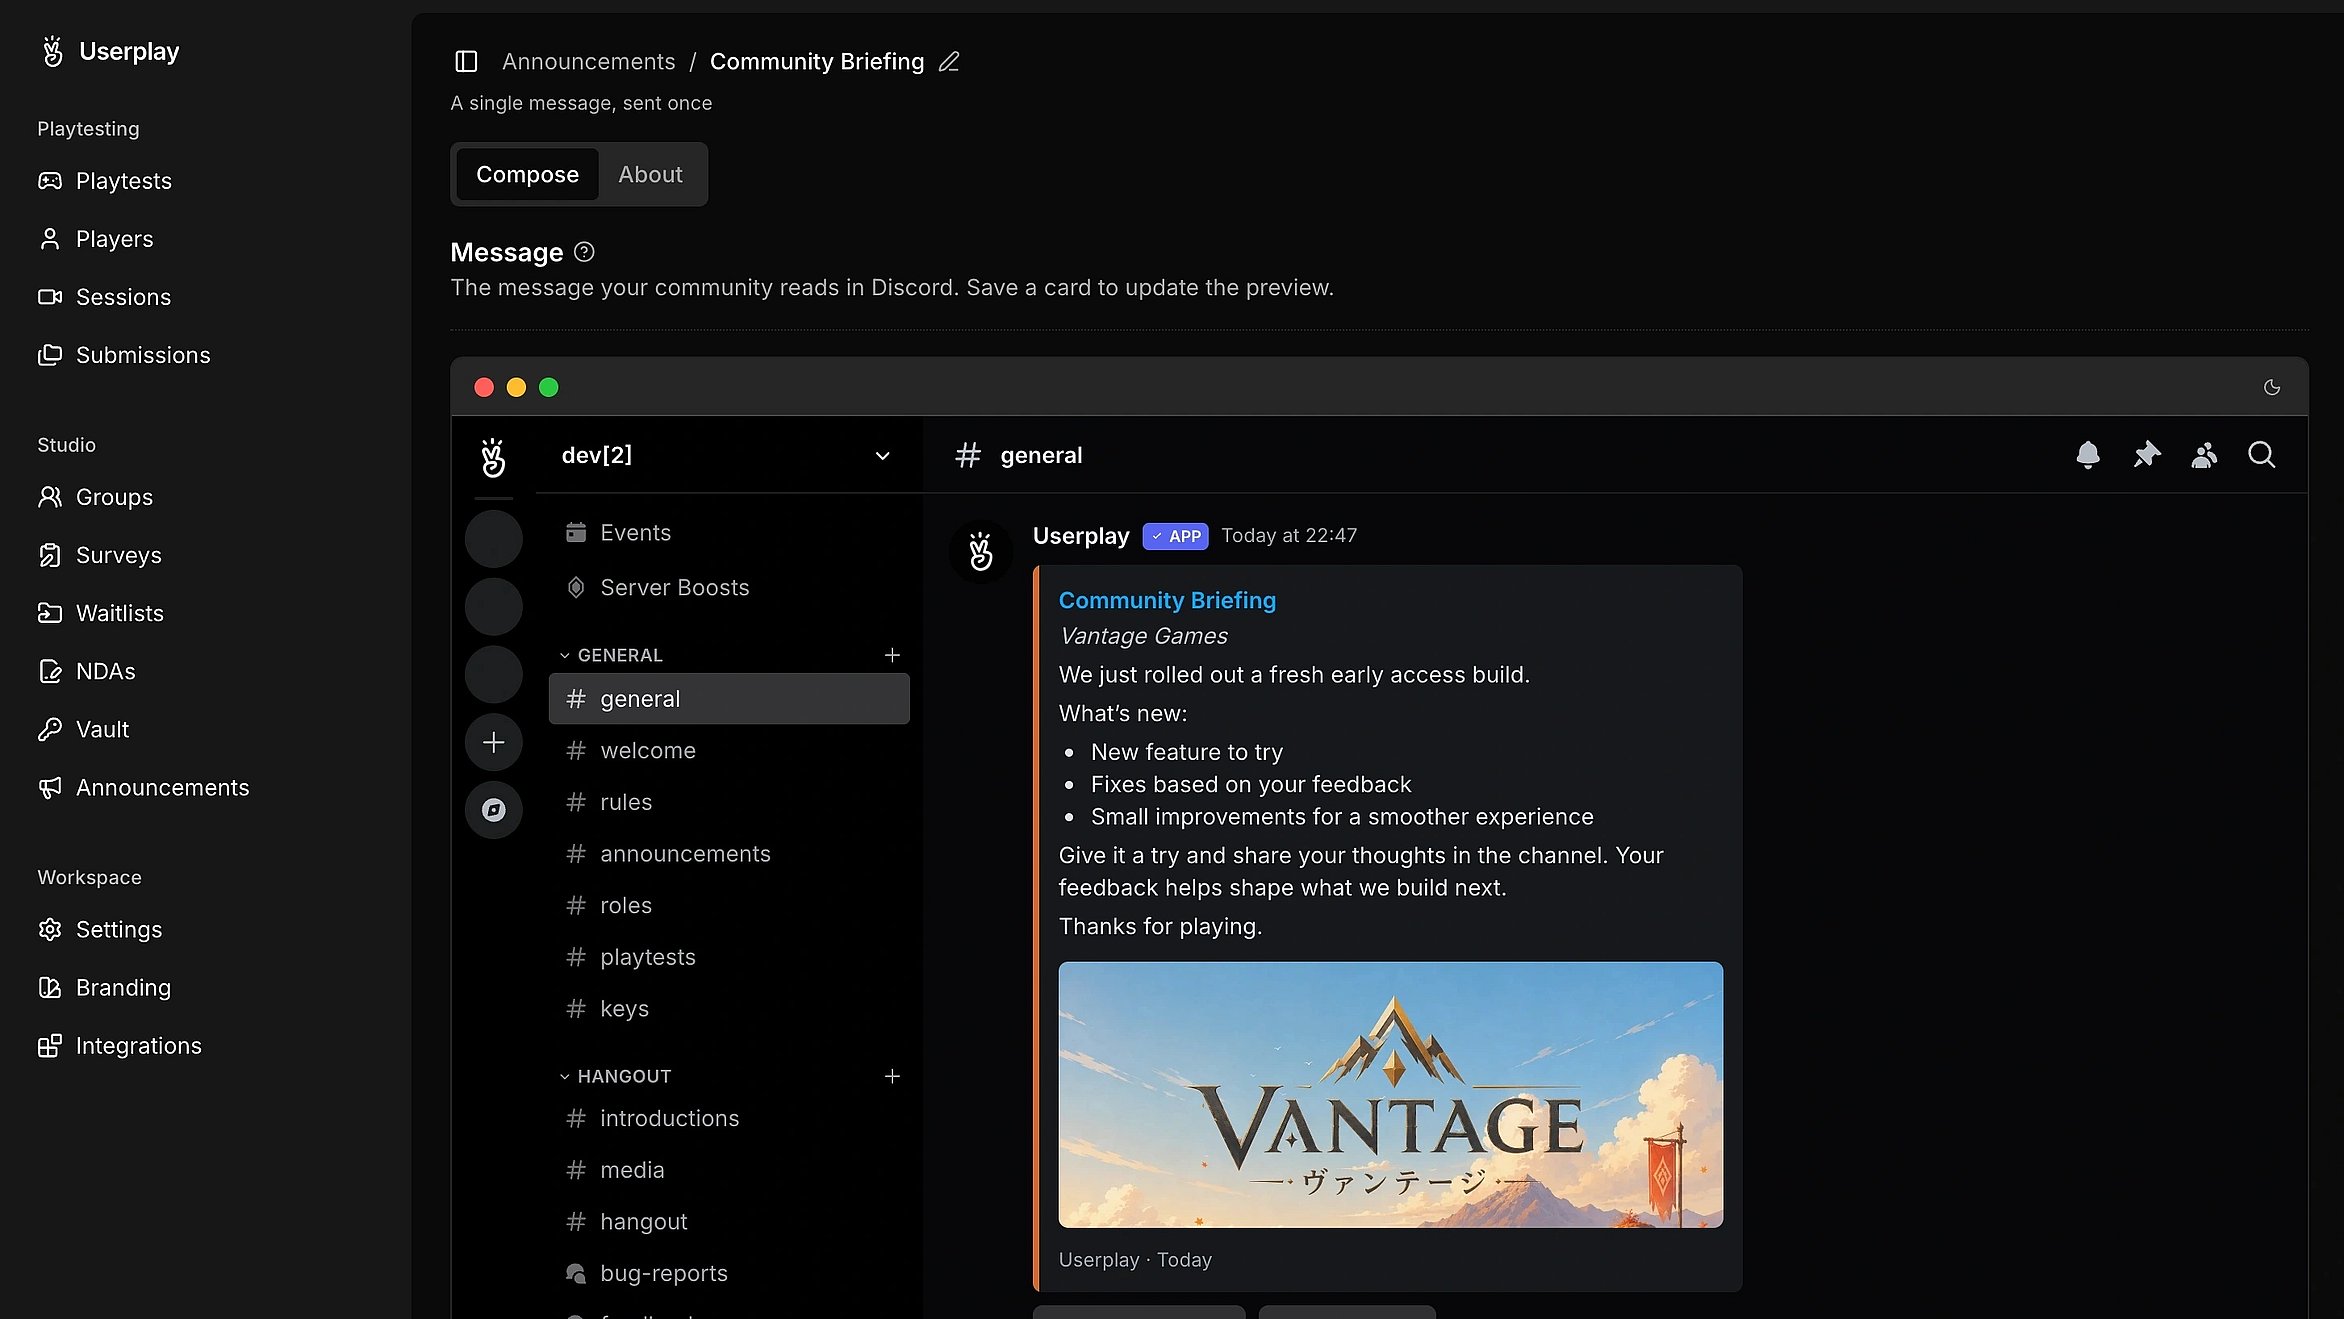The image size is (2344, 1319).
Task: Add a server with plus circle
Action: coord(494,742)
